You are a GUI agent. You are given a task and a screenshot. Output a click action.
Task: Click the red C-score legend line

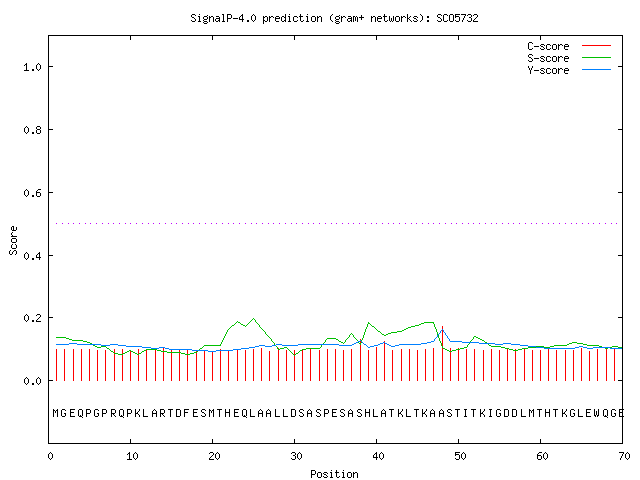click(596, 45)
